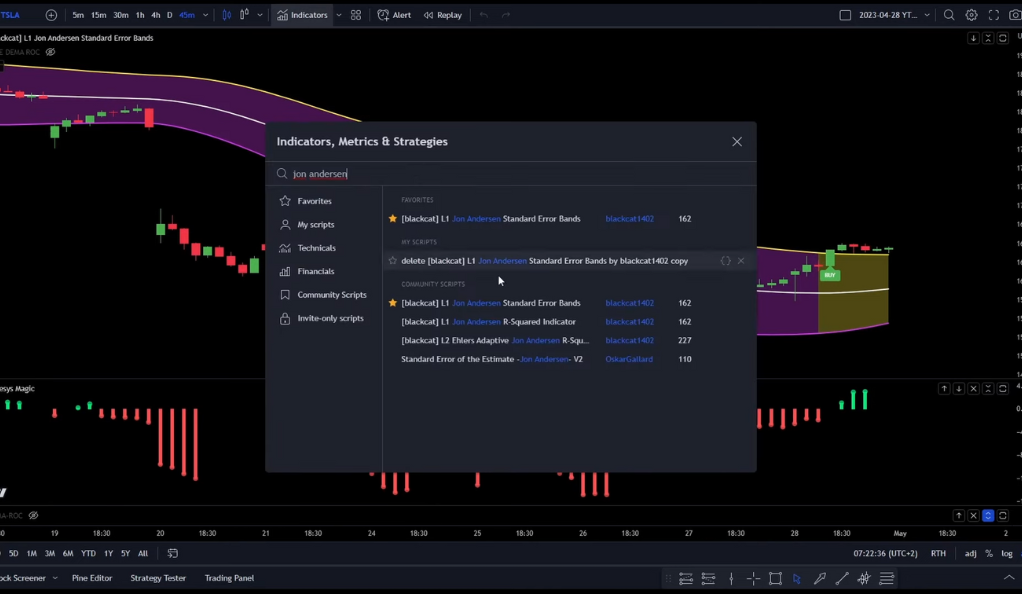1022x594 pixels.
Task: Collapse the main price pane
Action: coord(988,38)
